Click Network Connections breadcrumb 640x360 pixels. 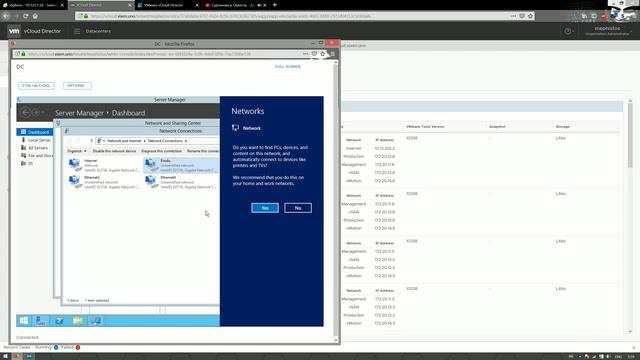point(165,141)
